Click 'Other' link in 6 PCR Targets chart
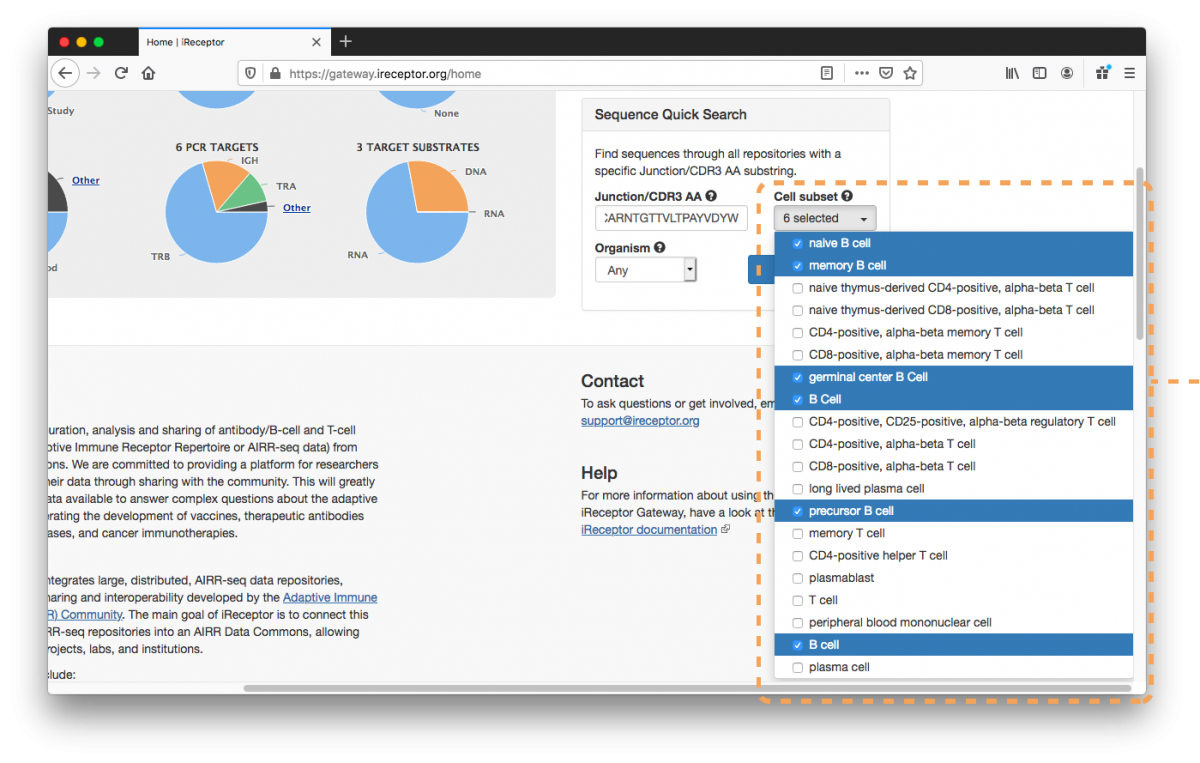This screenshot has height=763, width=1200. (x=297, y=208)
